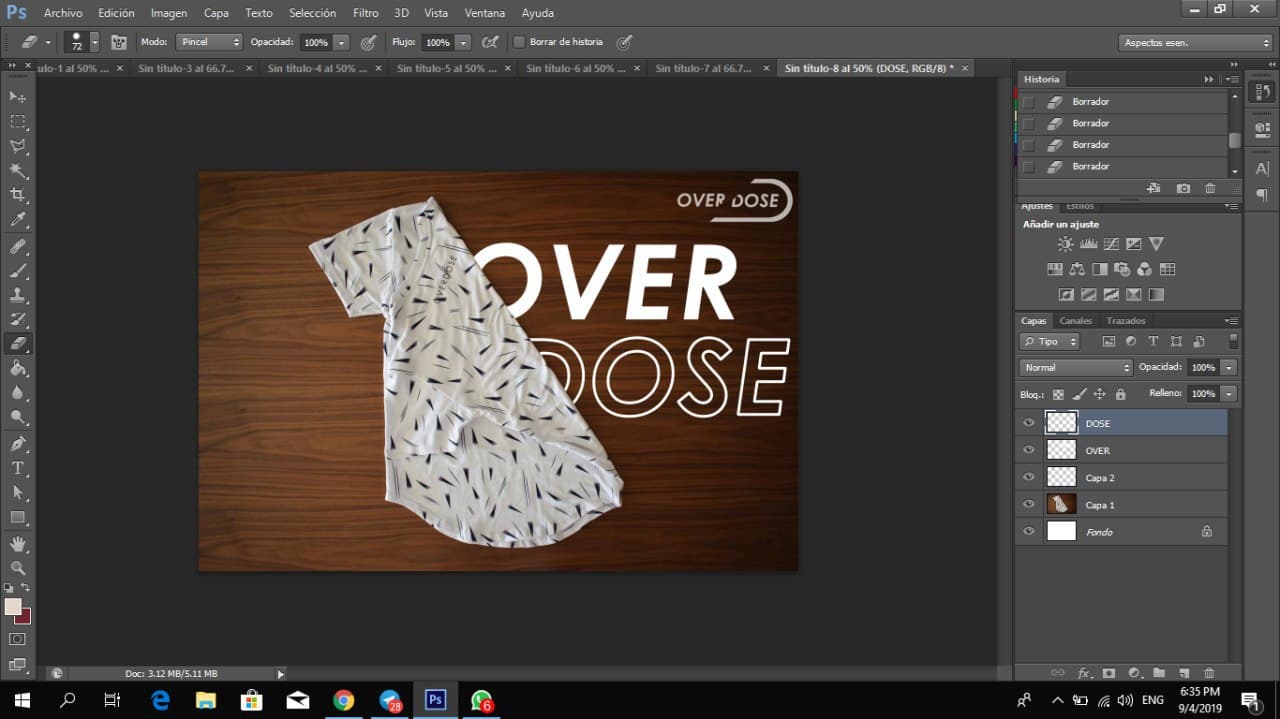
Task: Hide the OVER layer
Action: (1028, 450)
